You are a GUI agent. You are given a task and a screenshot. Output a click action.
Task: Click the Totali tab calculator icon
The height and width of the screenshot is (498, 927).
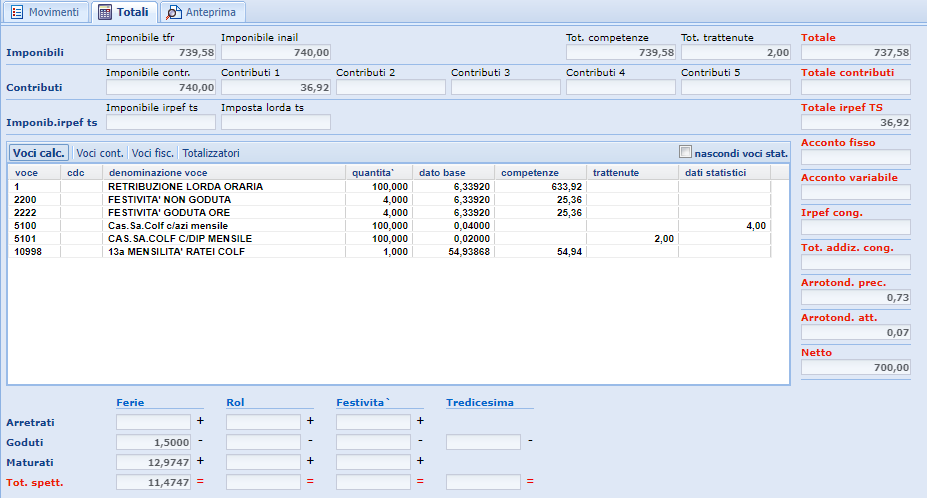click(x=105, y=12)
